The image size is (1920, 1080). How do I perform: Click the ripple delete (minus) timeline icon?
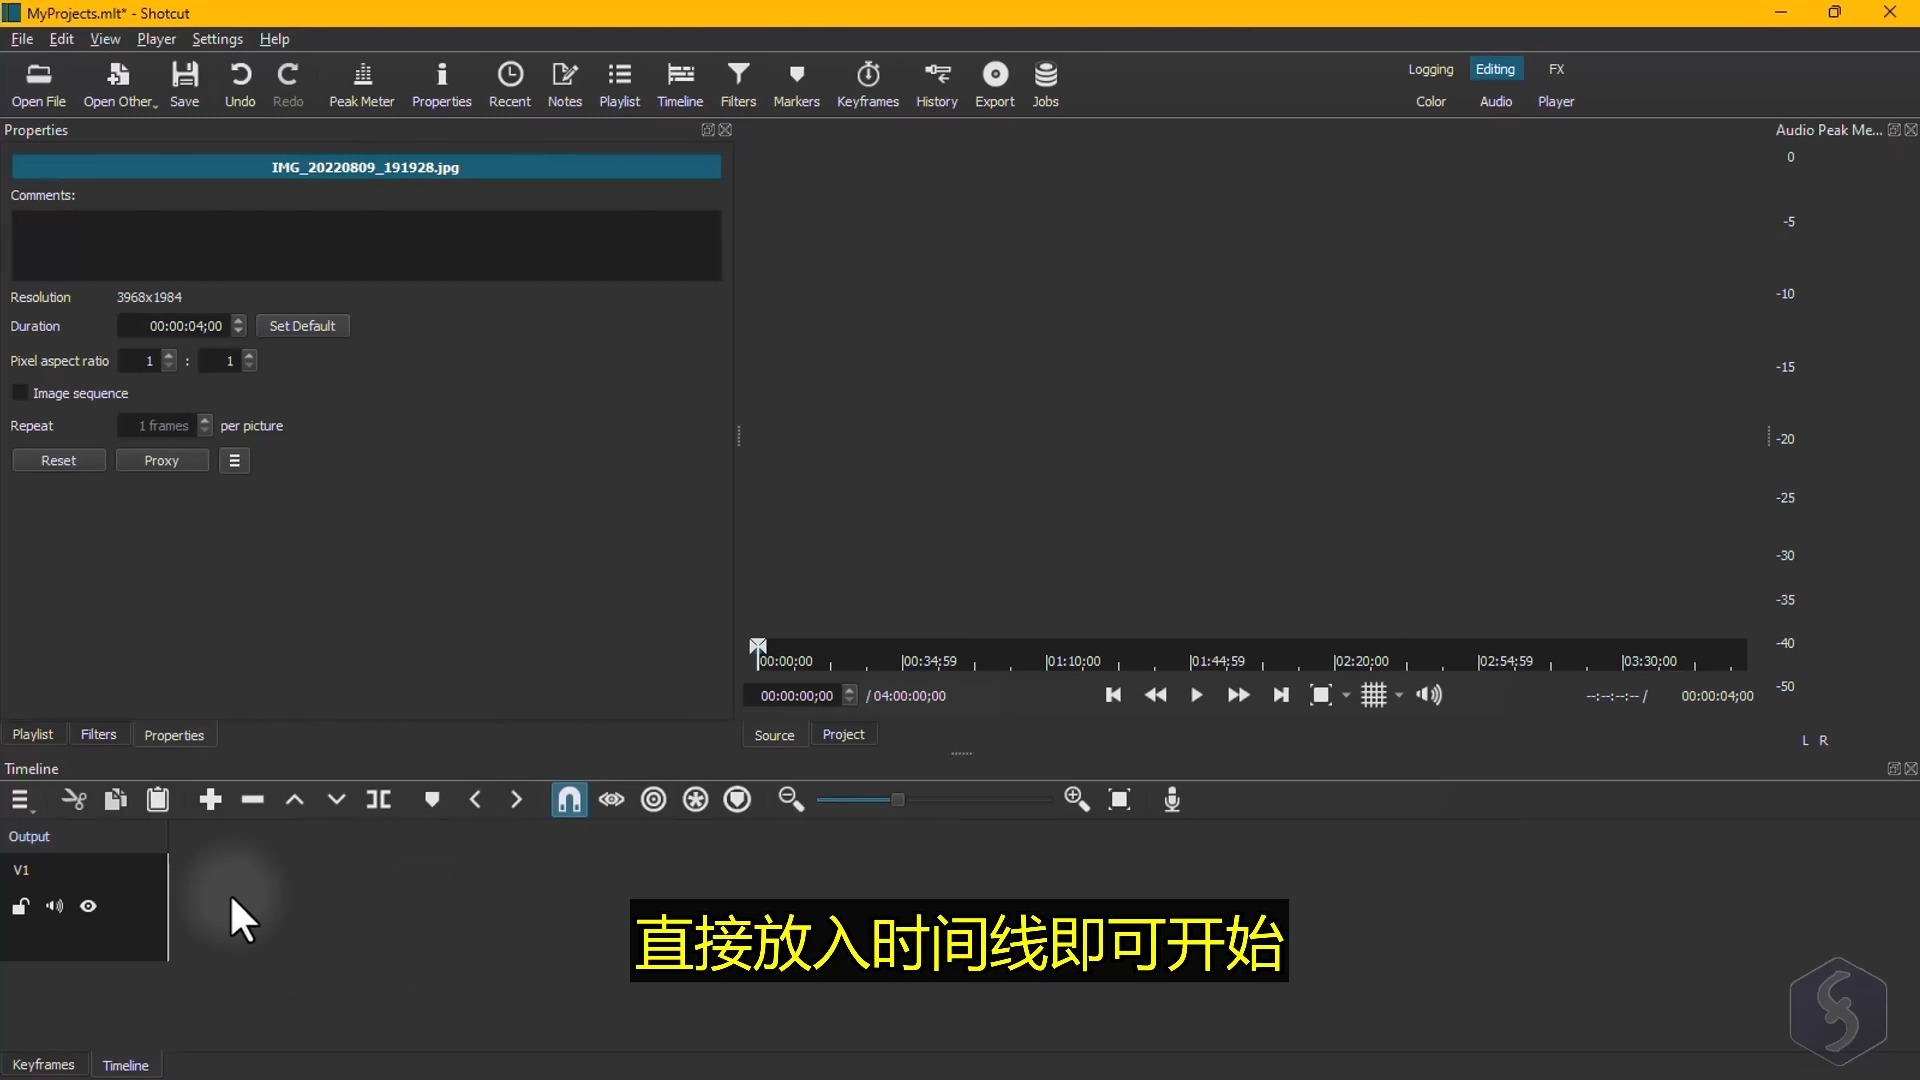(x=253, y=800)
